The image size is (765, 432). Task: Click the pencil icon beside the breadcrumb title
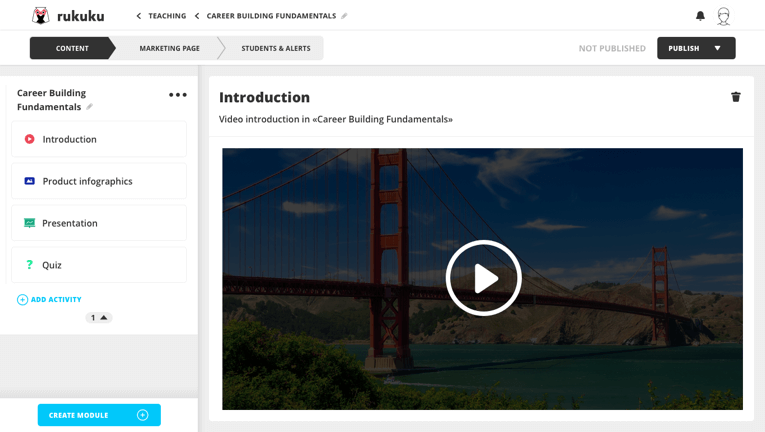tap(344, 16)
